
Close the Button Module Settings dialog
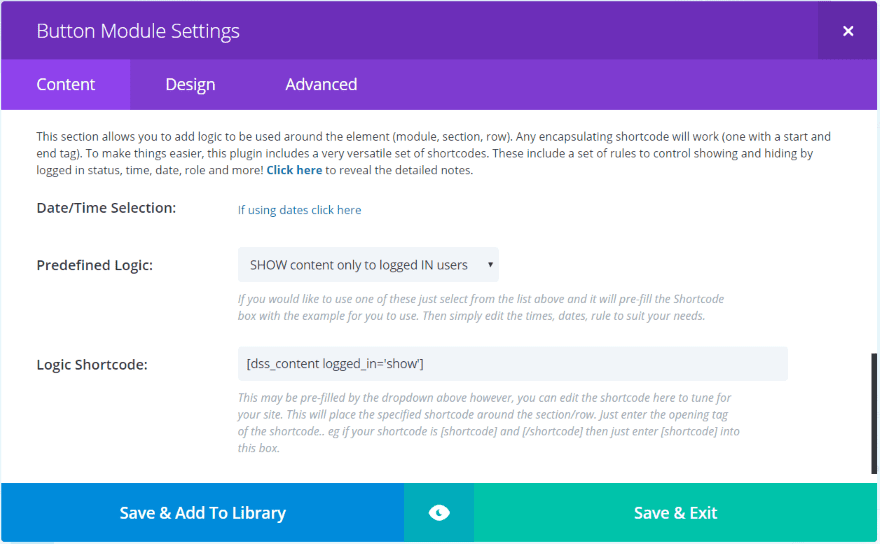click(848, 31)
